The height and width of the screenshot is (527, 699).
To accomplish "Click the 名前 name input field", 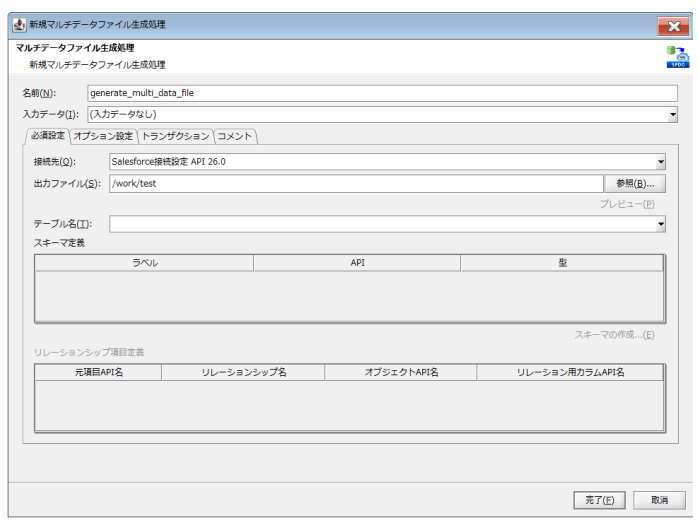I will [x=381, y=93].
